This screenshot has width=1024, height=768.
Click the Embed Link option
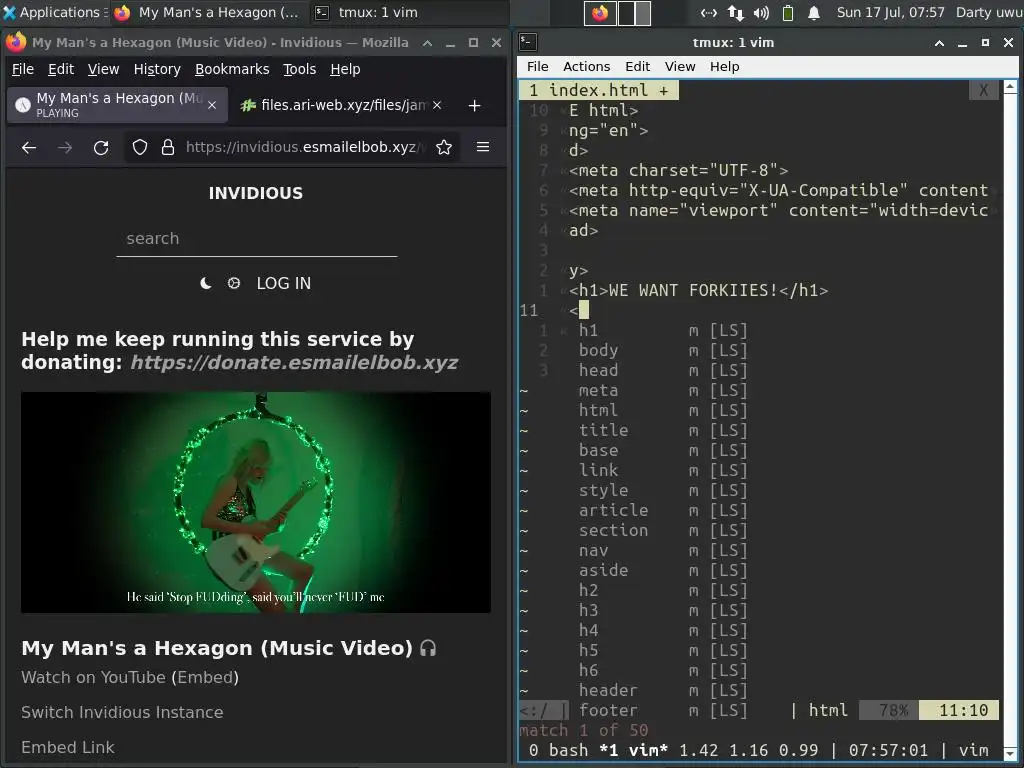coord(68,747)
